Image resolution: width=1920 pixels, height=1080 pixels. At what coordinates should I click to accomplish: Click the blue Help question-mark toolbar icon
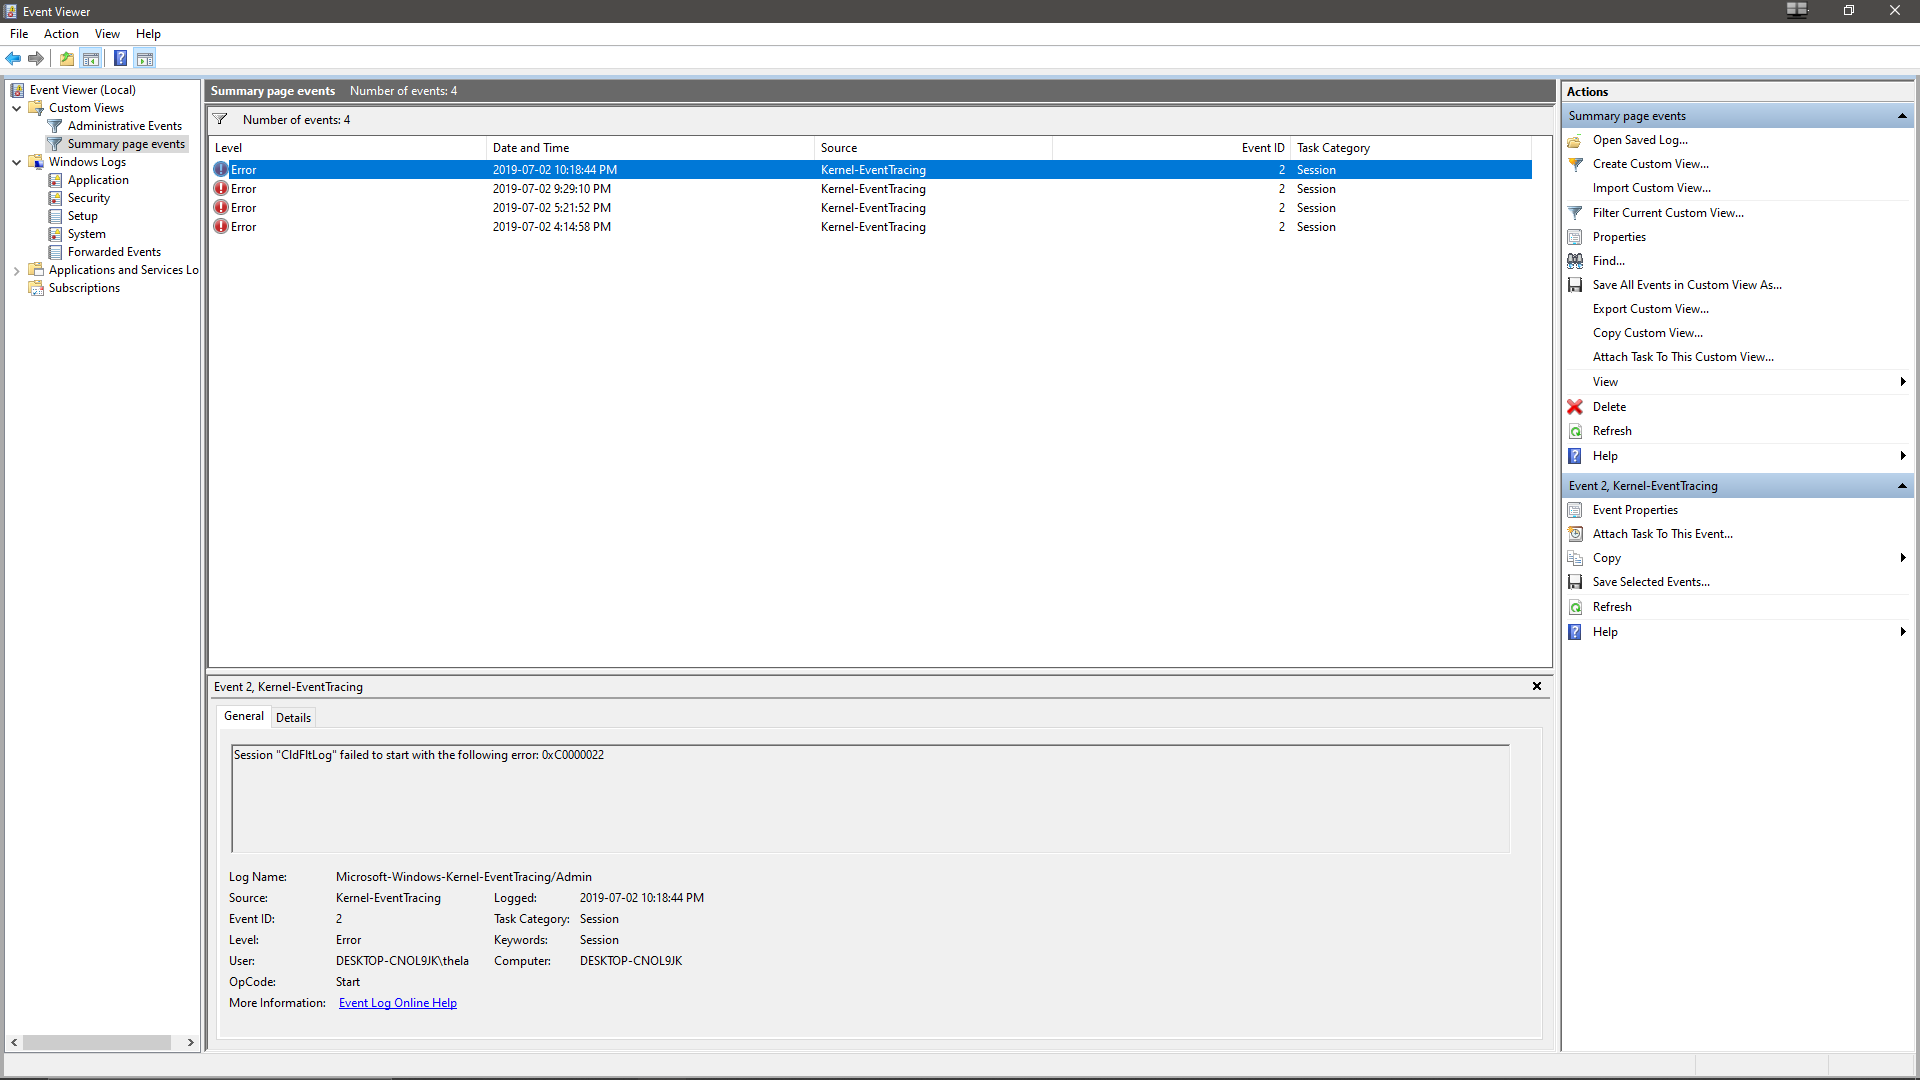tap(120, 59)
